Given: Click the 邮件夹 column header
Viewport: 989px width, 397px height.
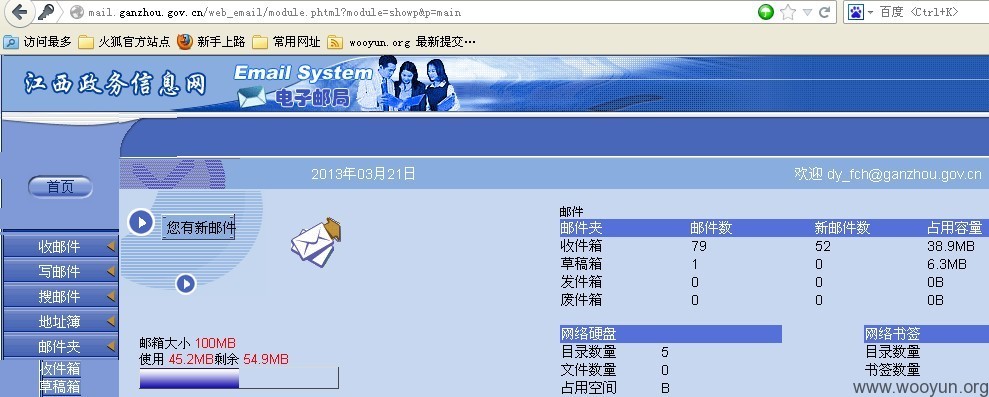Looking at the screenshot, I should (582, 228).
